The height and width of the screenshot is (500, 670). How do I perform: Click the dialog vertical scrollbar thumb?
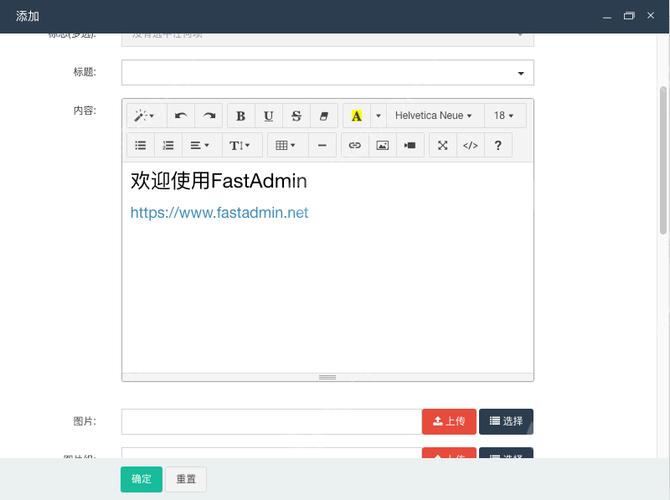pos(663,160)
